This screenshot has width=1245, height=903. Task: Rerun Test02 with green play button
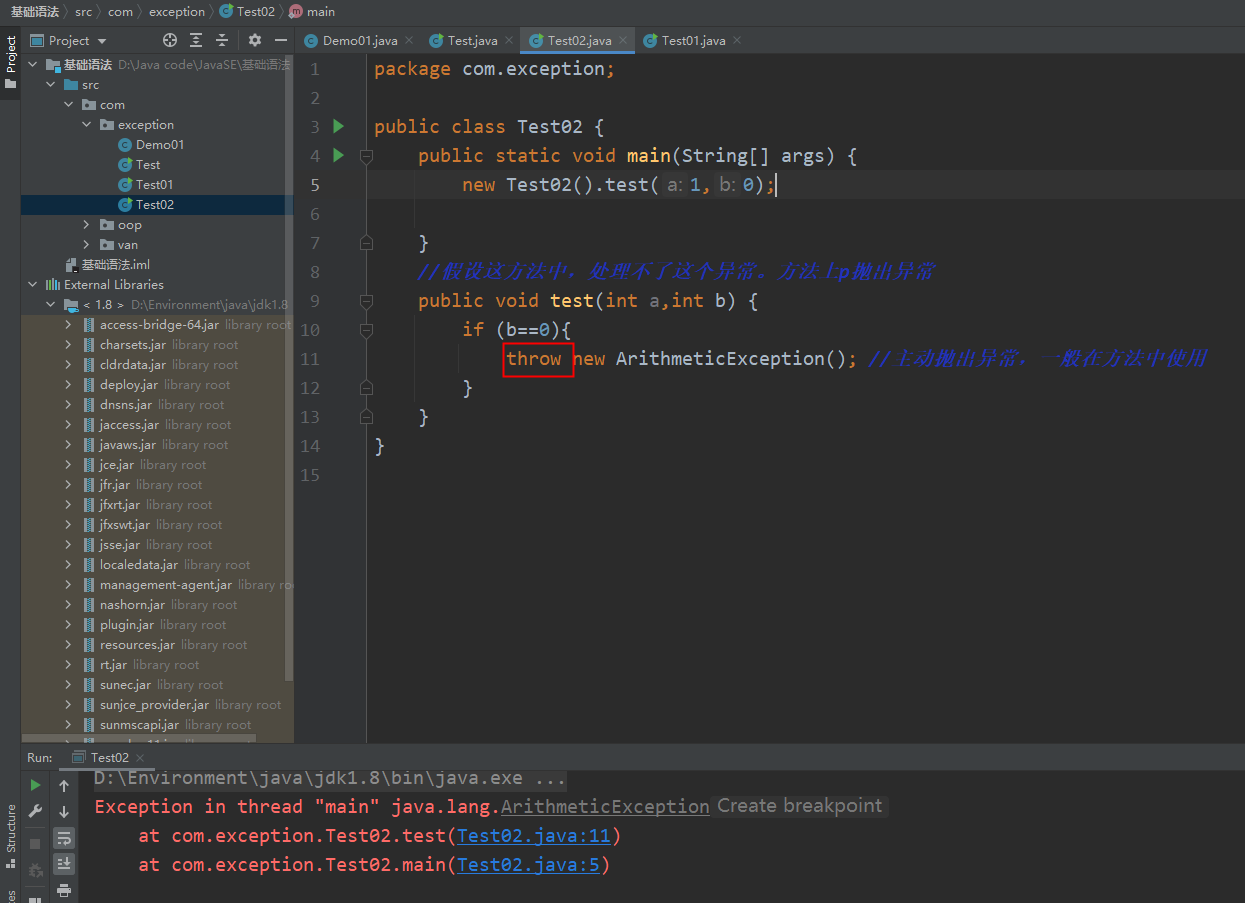click(x=35, y=785)
